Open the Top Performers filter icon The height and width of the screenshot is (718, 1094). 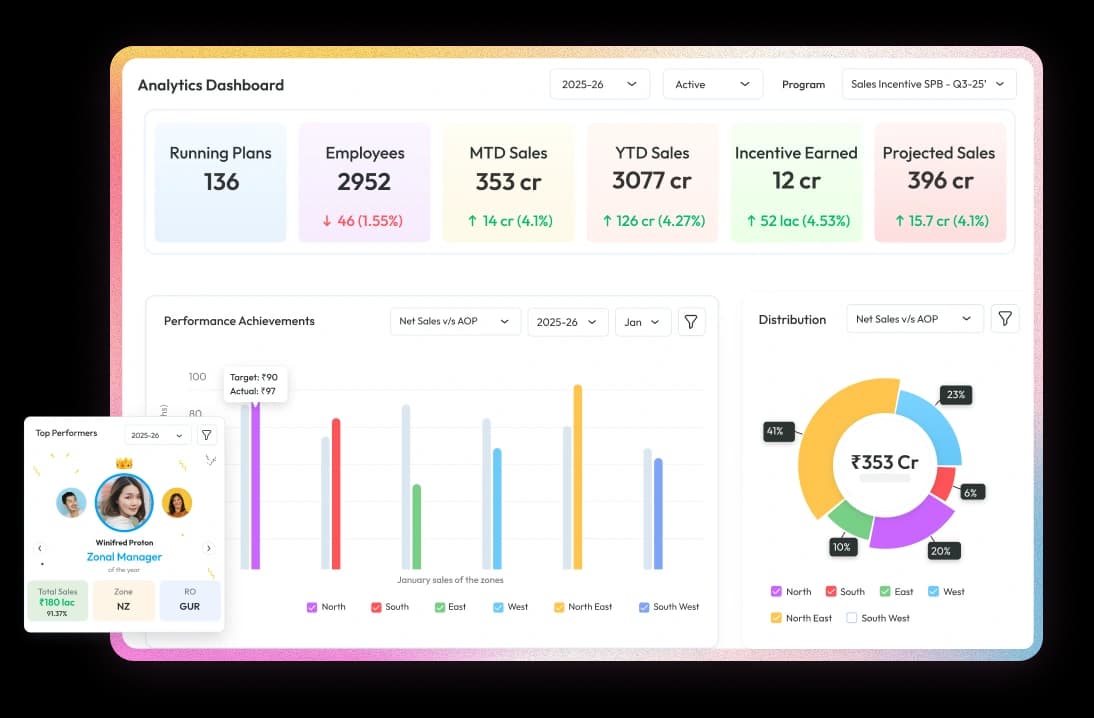(206, 435)
